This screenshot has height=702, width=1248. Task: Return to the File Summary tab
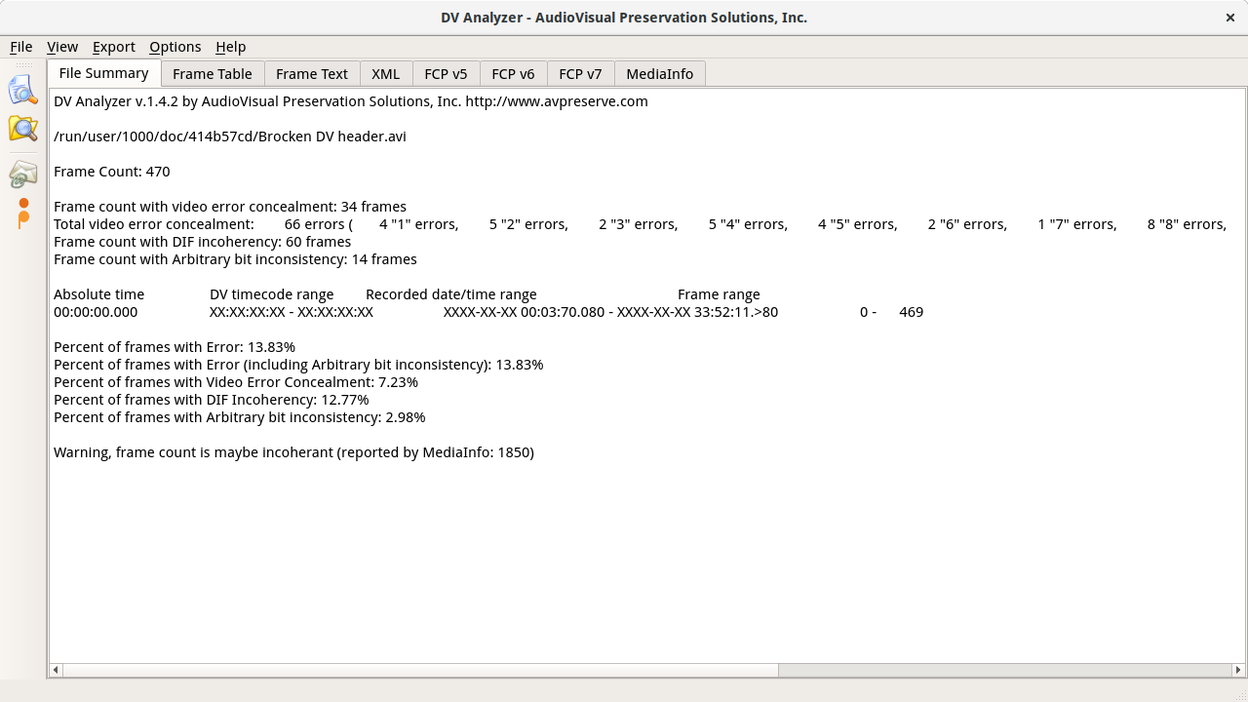point(103,73)
